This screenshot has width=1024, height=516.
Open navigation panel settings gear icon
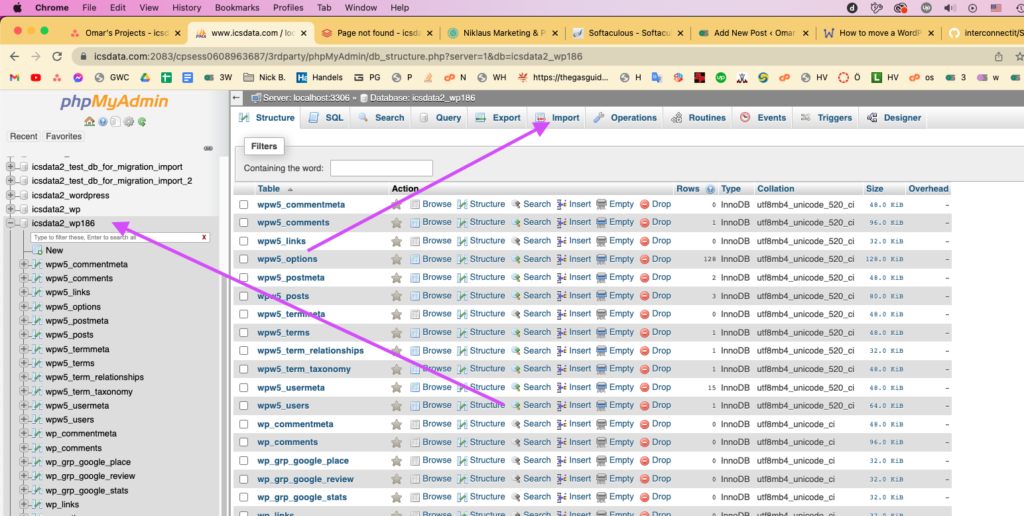click(129, 121)
